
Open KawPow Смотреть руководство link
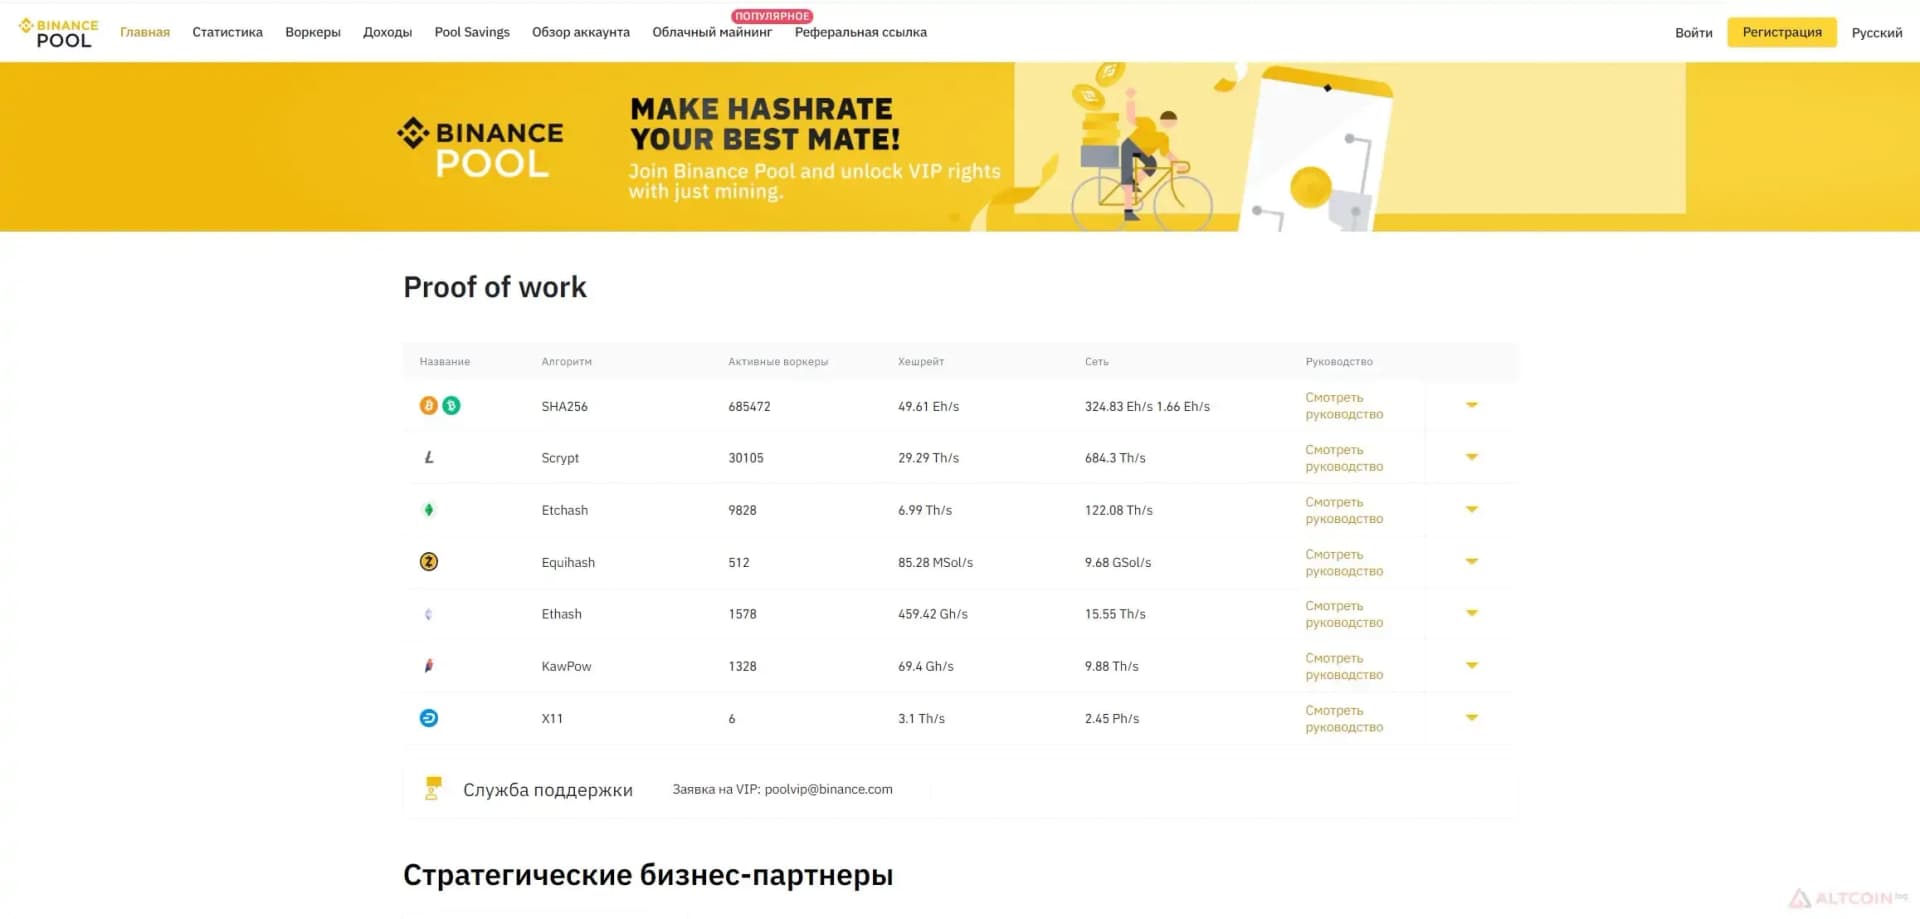click(1344, 666)
